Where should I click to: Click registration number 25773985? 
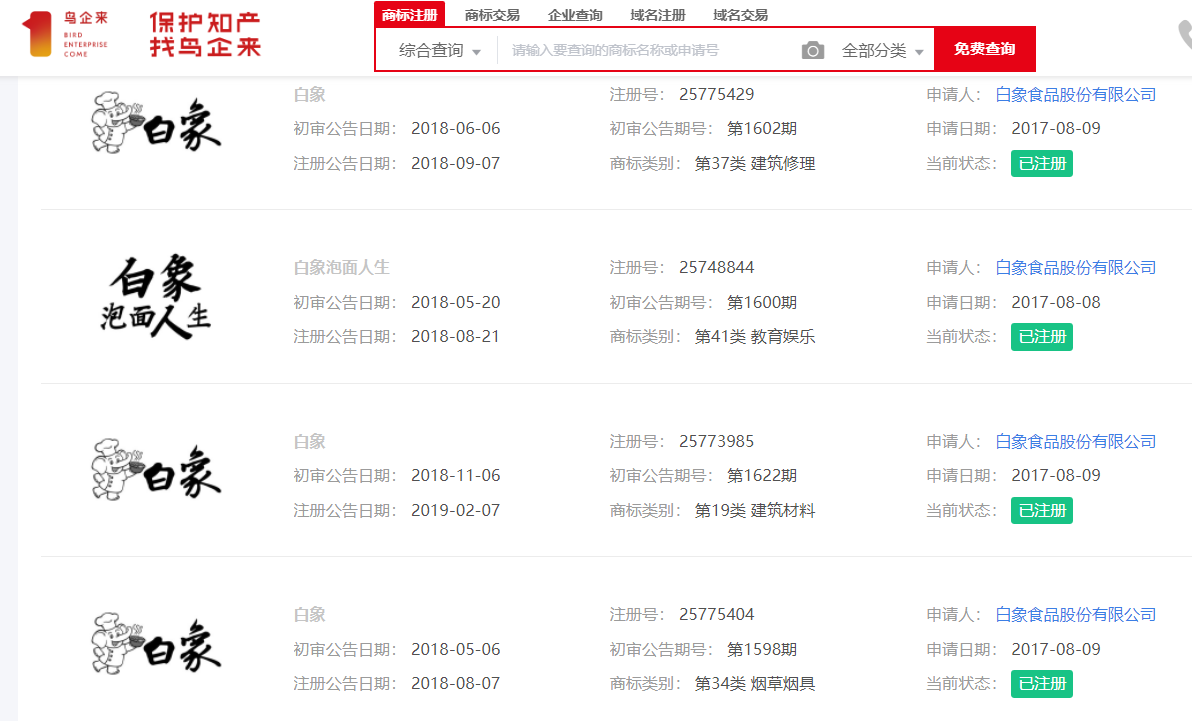pos(717,441)
